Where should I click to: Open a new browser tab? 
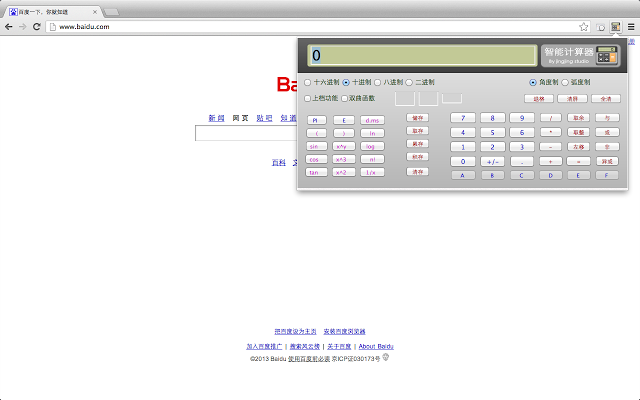click(x=111, y=12)
